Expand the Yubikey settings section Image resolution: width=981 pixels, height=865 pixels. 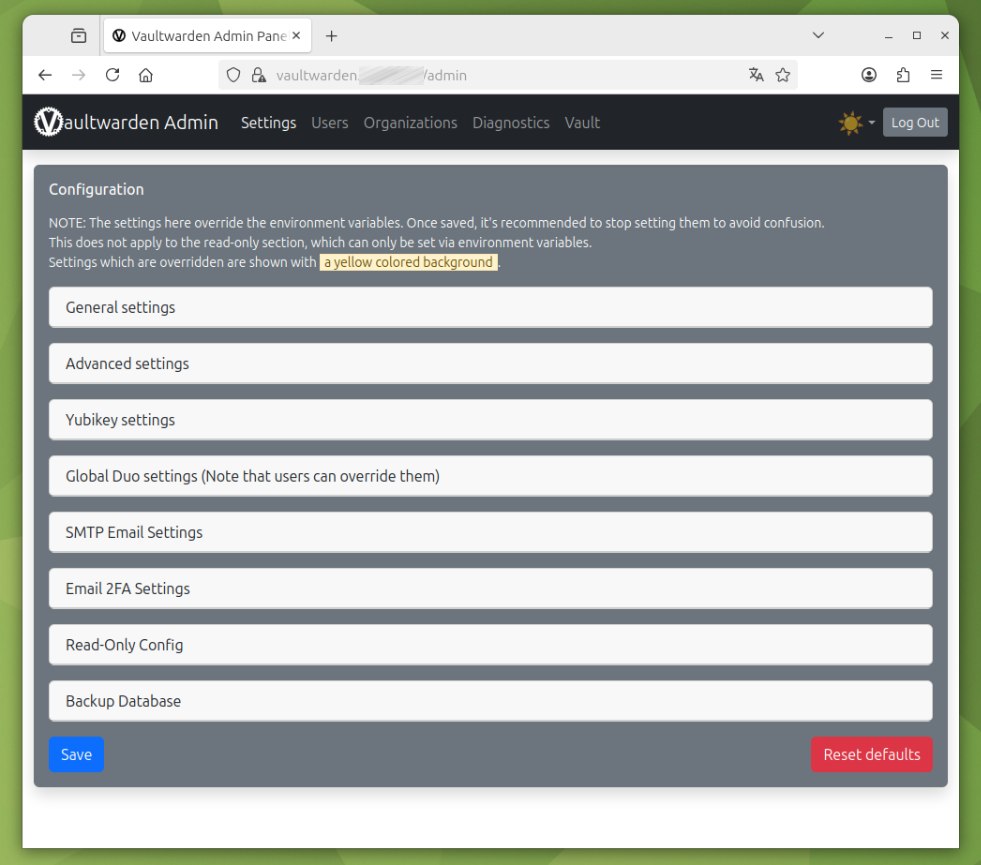490,420
